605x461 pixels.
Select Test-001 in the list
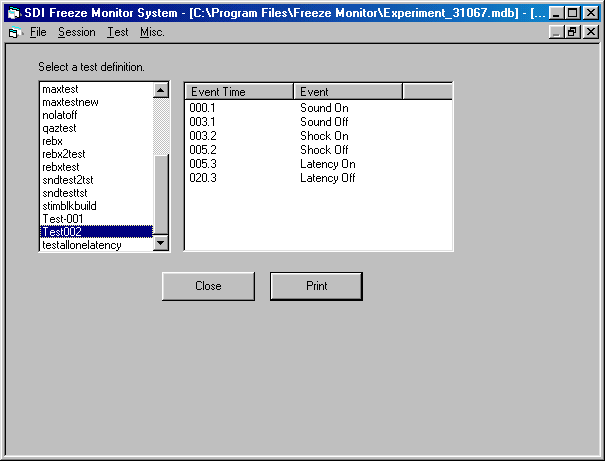pos(62,219)
